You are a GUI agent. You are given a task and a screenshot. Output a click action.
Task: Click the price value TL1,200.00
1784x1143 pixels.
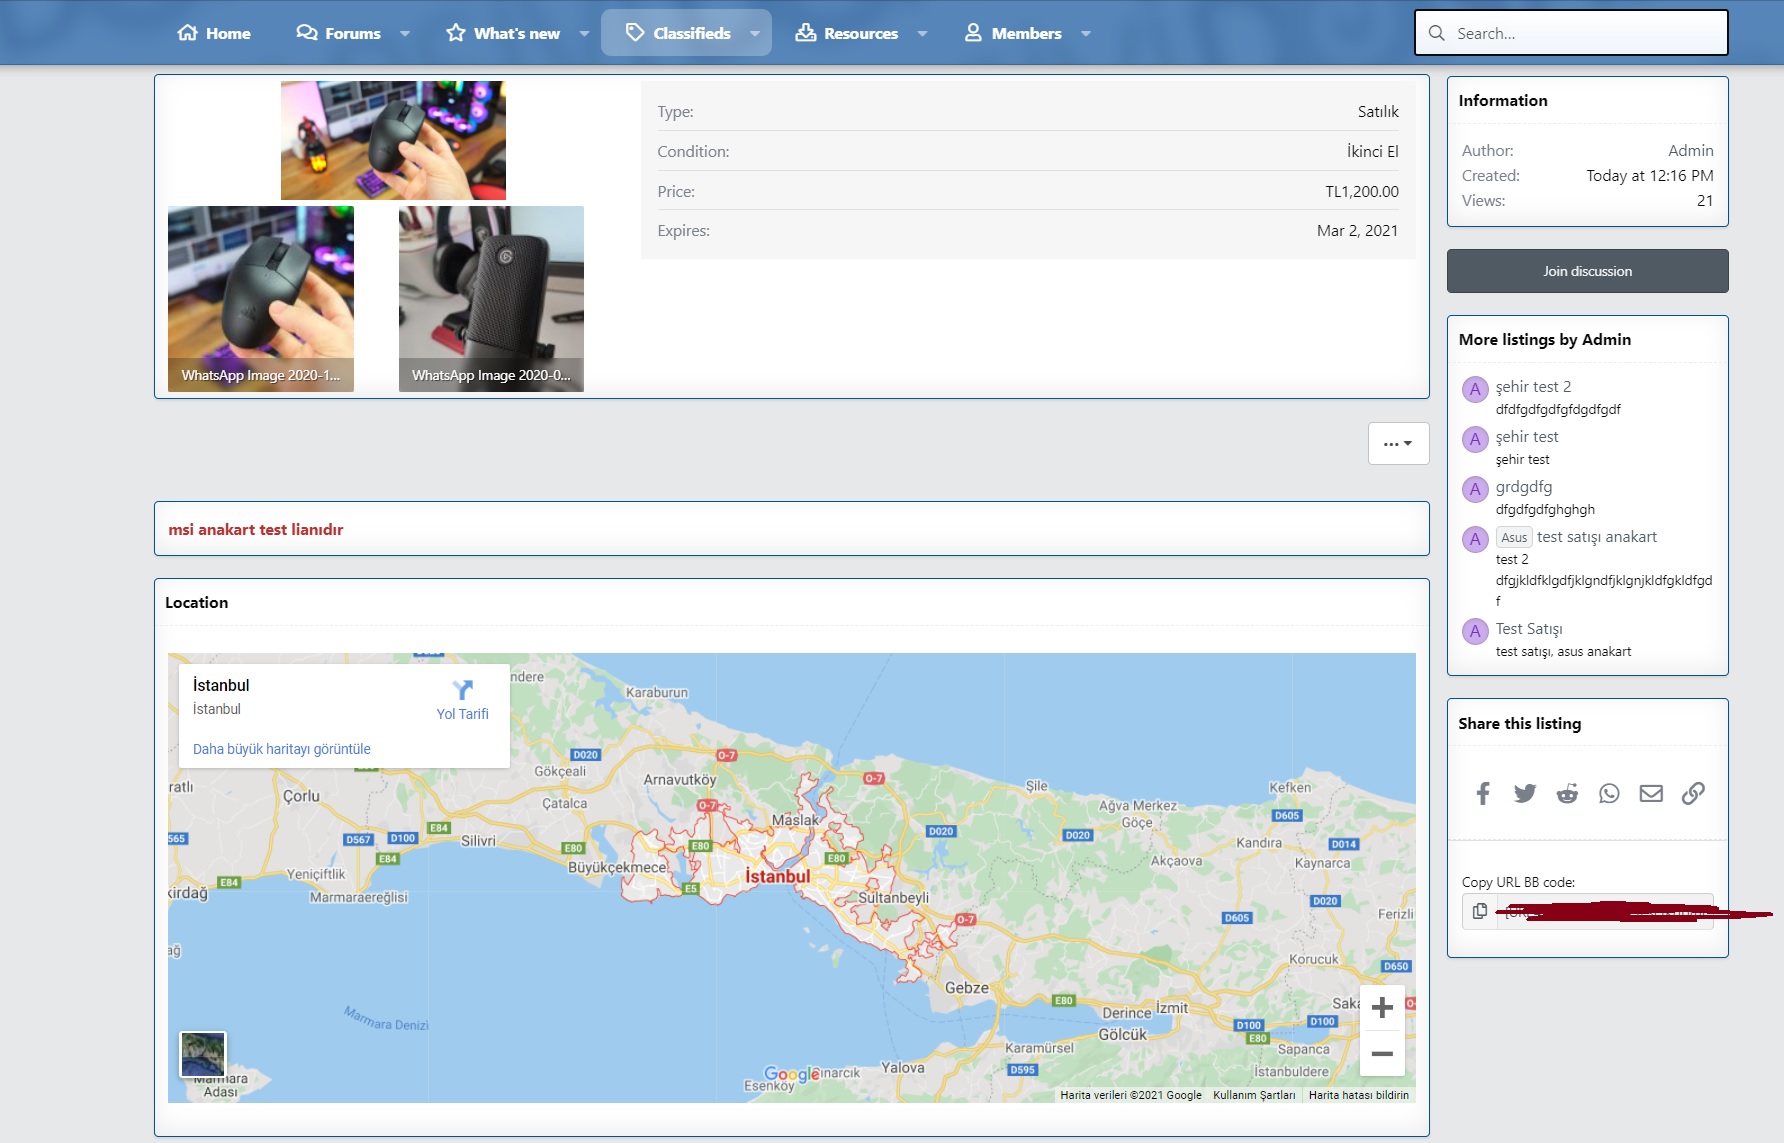1362,191
